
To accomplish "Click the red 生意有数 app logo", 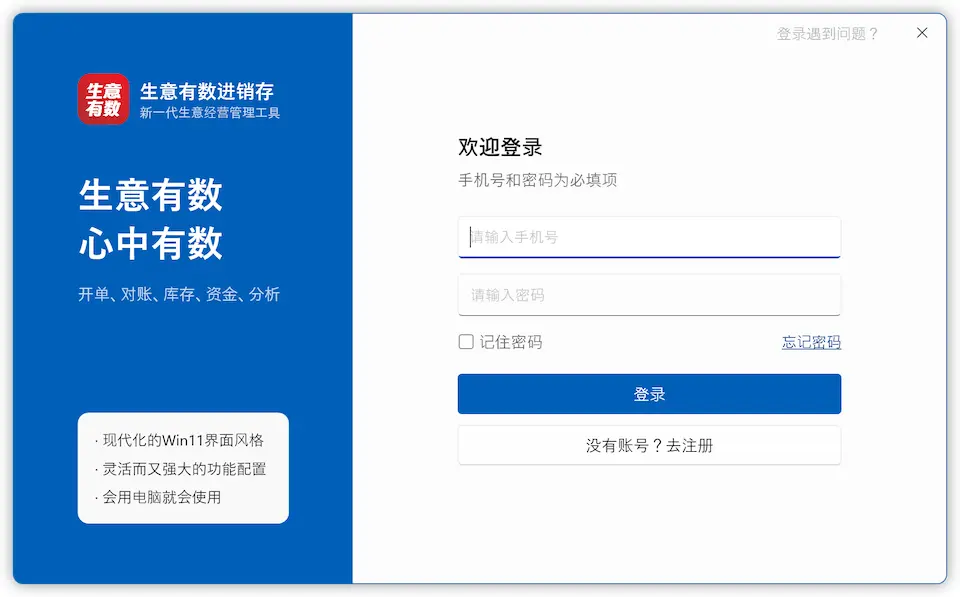I will click(103, 99).
